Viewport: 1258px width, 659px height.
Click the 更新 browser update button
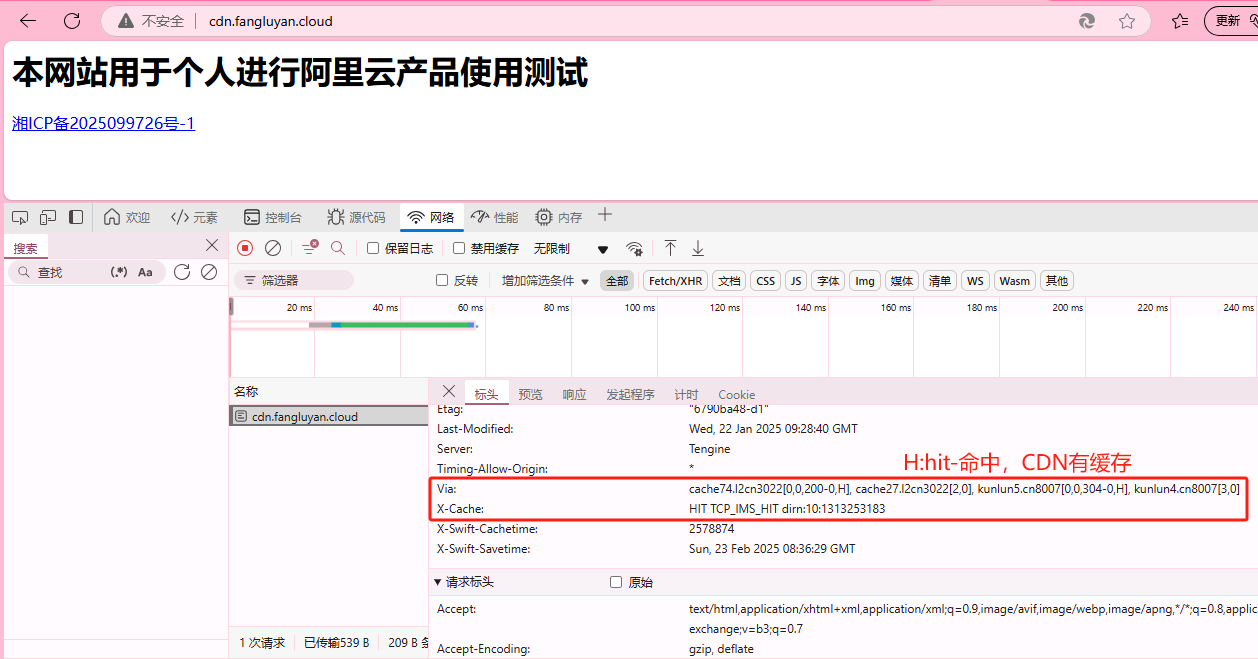[x=1232, y=21]
